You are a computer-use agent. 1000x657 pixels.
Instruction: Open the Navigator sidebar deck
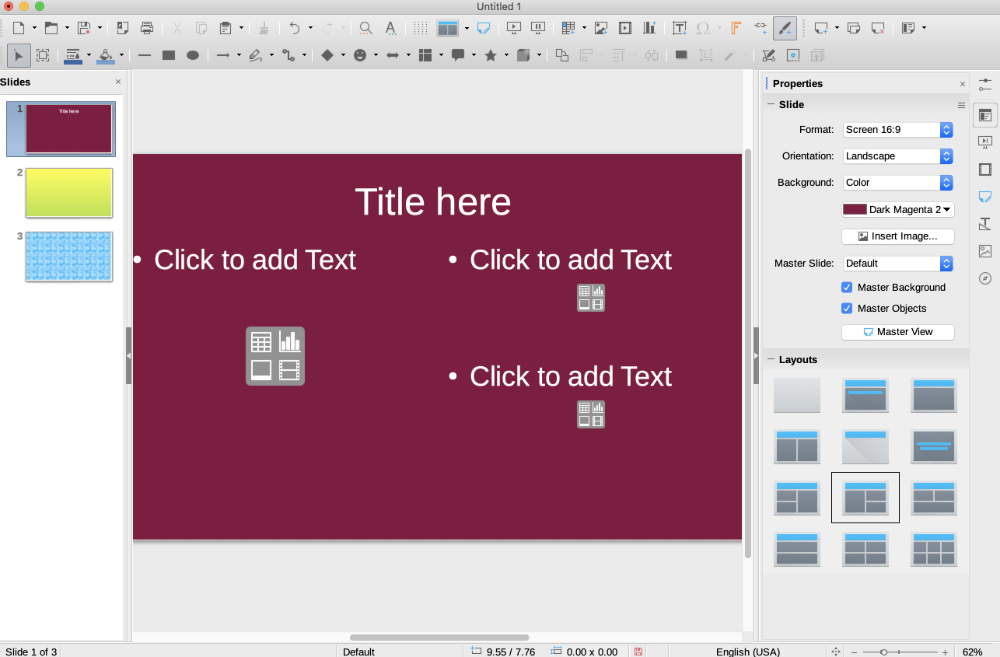tap(985, 278)
